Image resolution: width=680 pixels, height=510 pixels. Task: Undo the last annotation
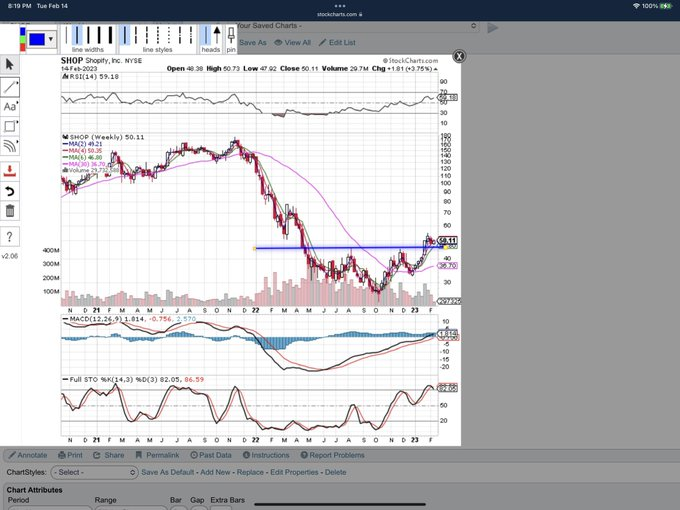tap(10, 191)
